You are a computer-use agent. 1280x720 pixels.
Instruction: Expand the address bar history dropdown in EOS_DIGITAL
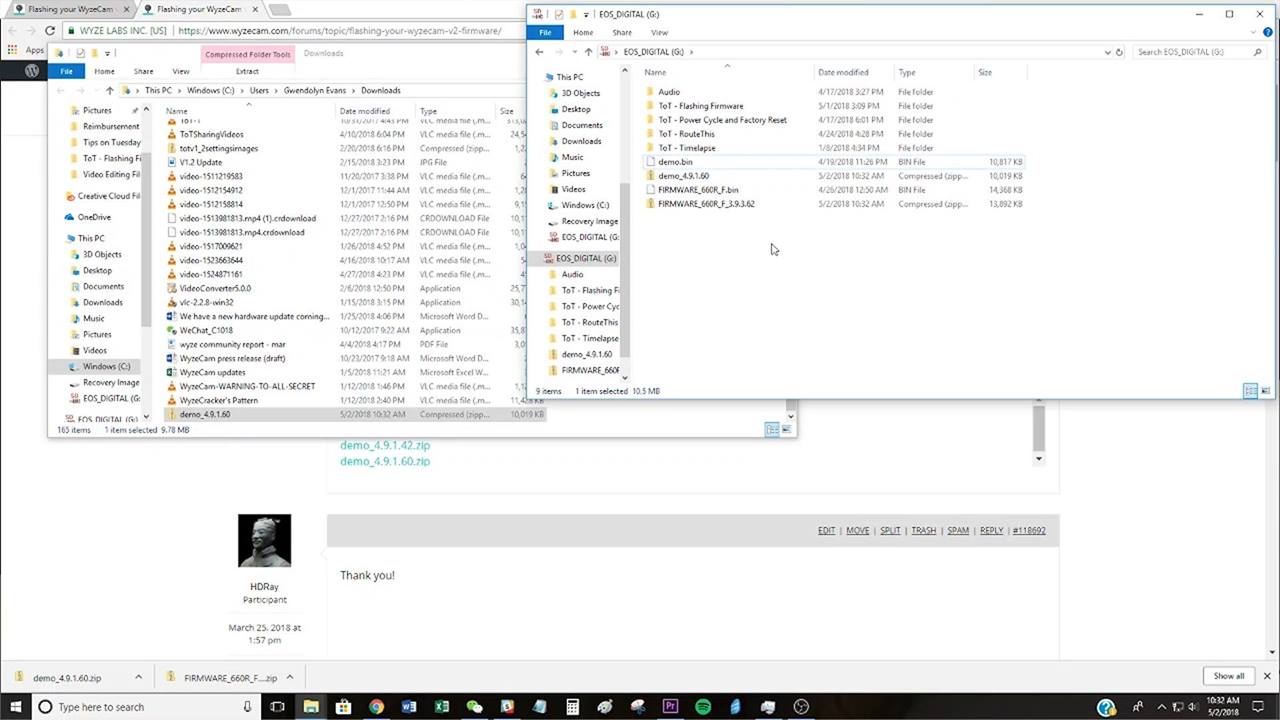pyautogui.click(x=1107, y=52)
